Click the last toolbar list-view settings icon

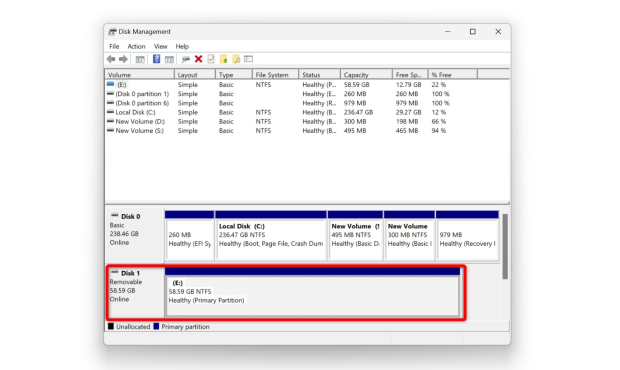pos(248,59)
